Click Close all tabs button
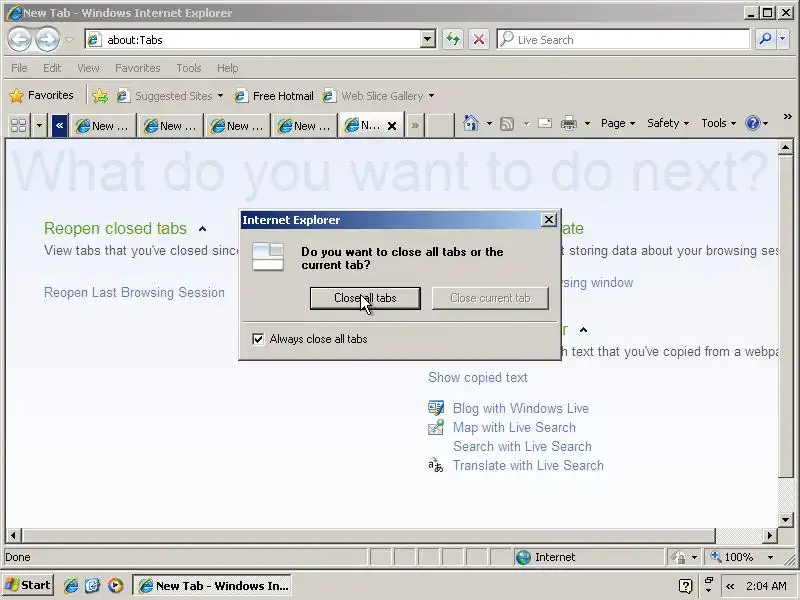 tap(365, 298)
